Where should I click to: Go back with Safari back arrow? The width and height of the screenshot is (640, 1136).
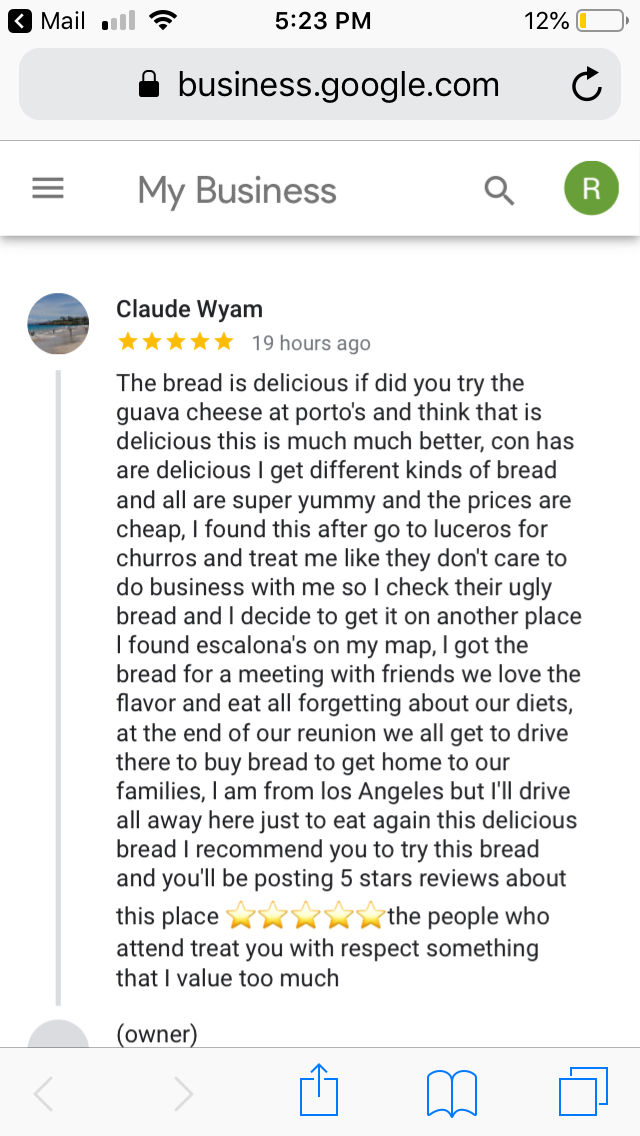click(x=44, y=1094)
